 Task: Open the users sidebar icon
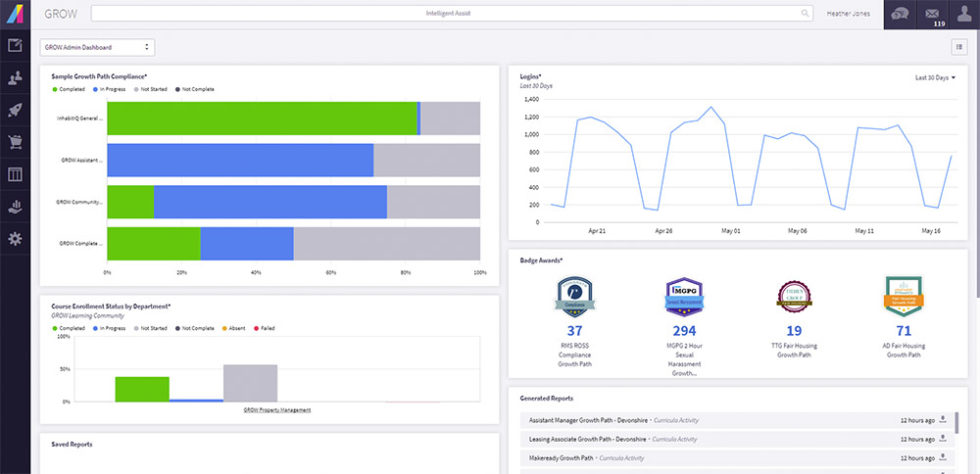tap(15, 78)
